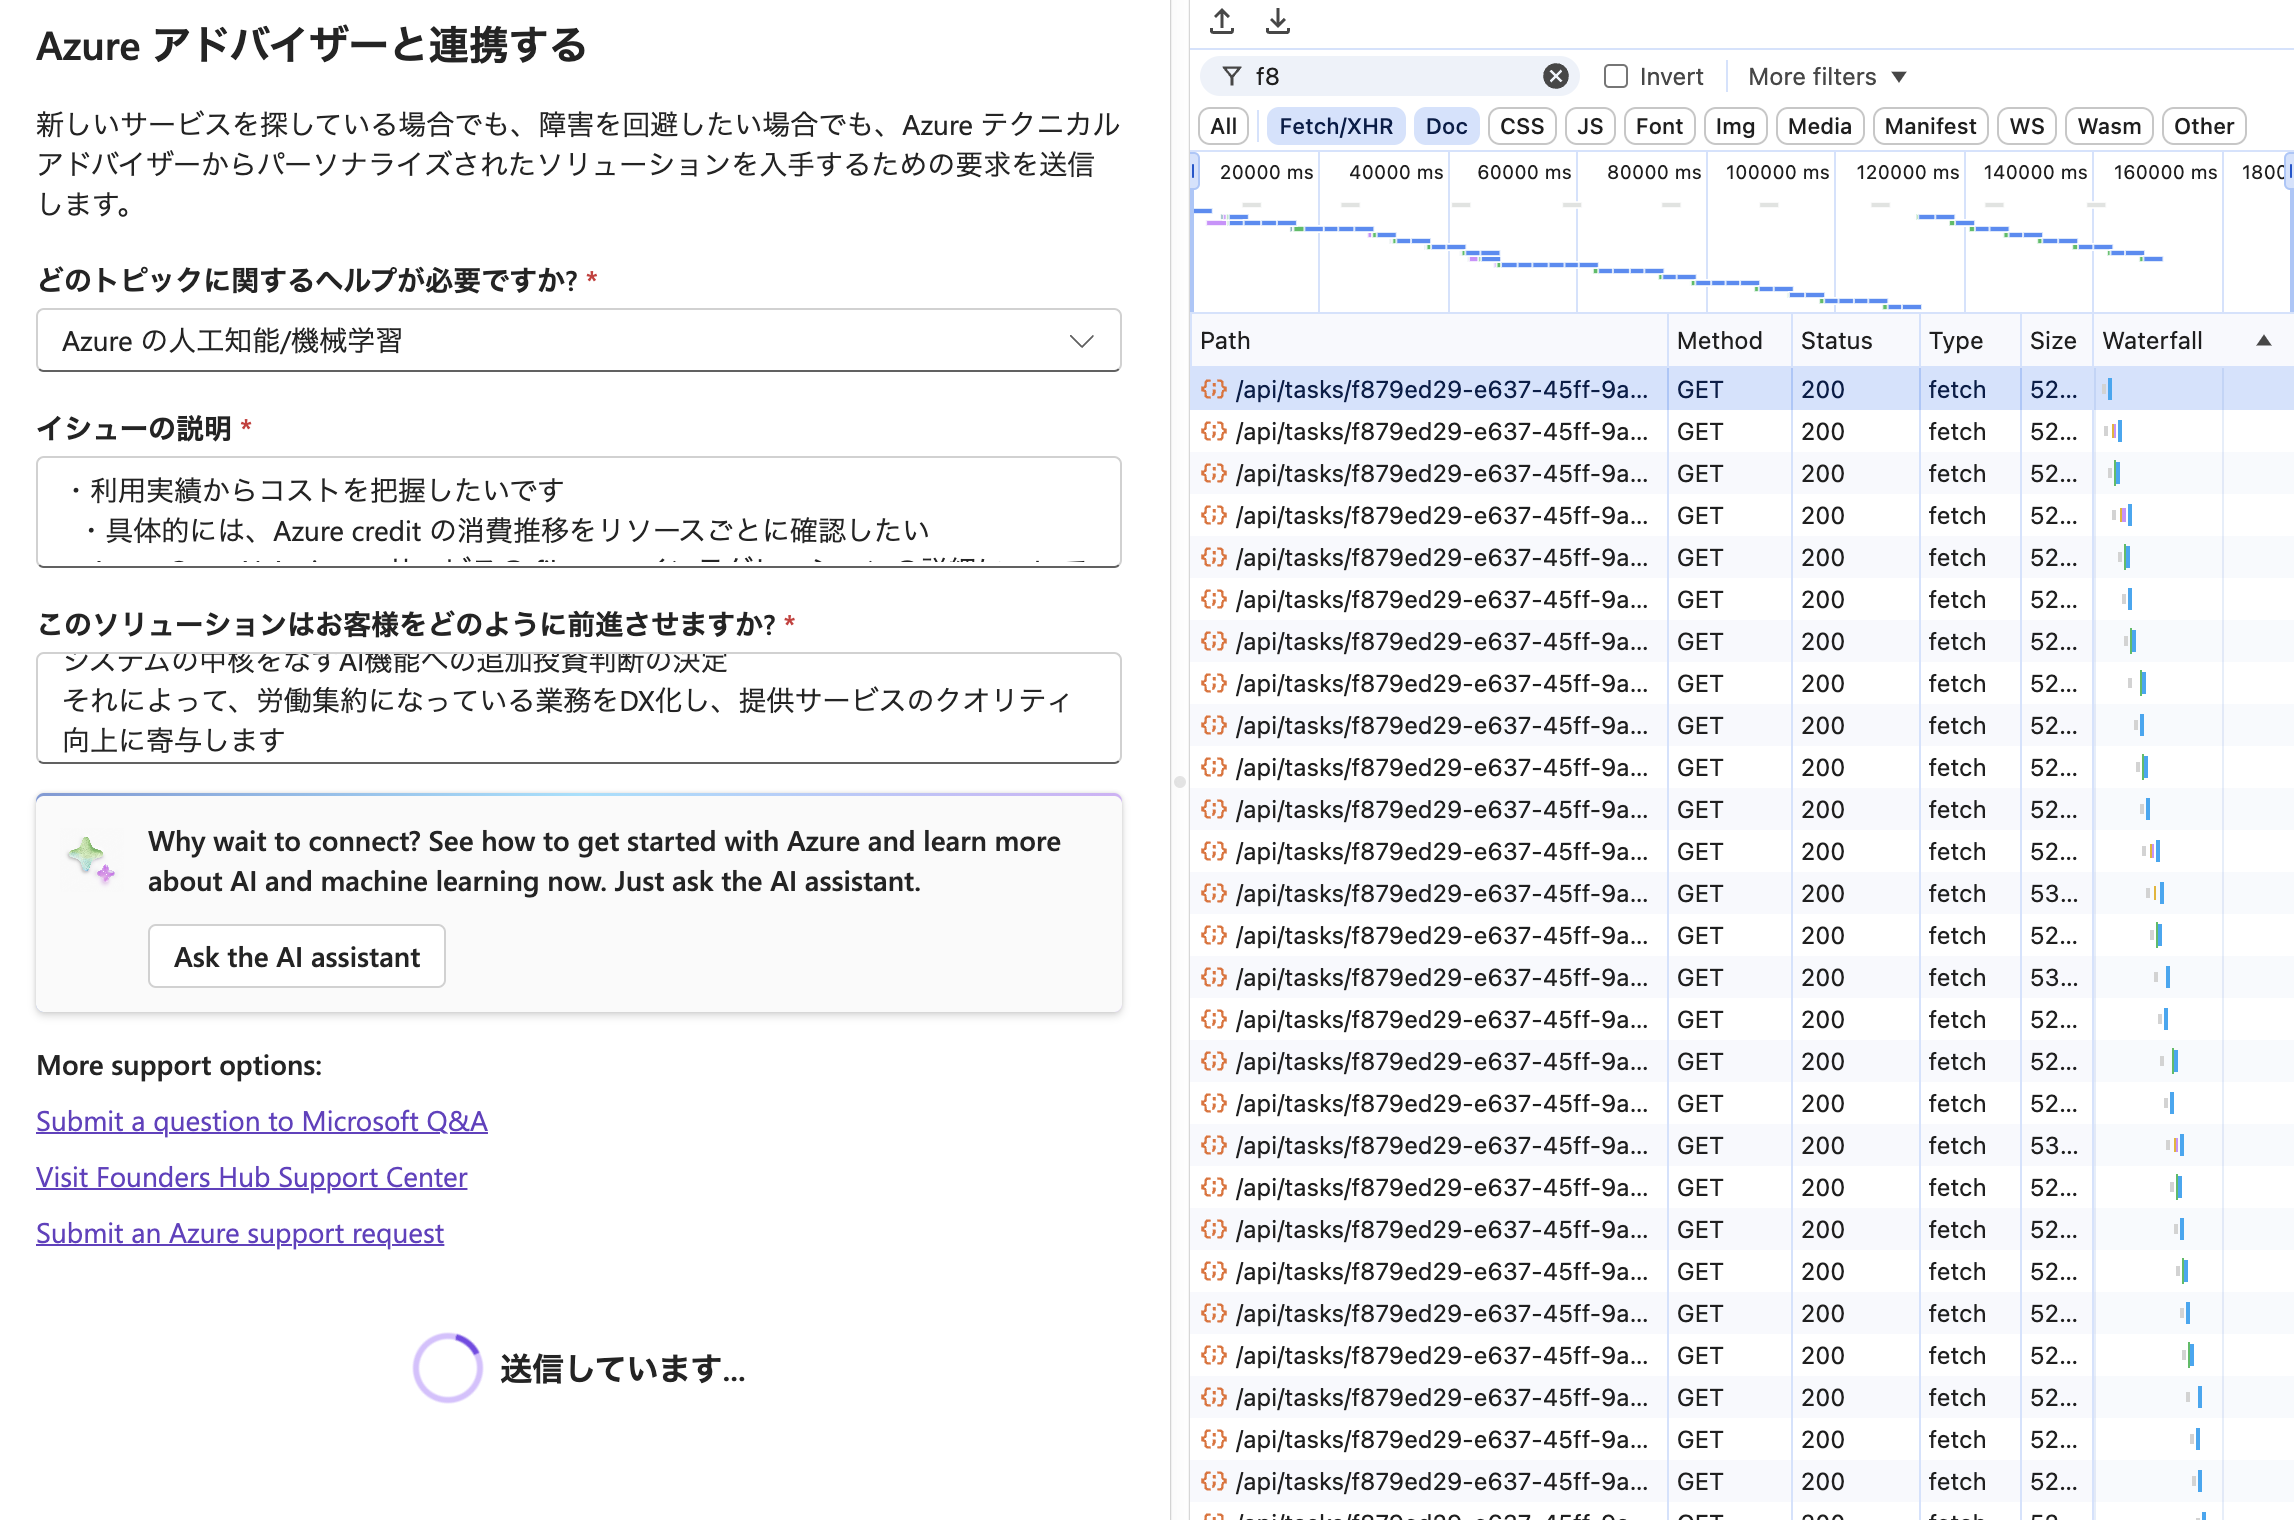Click the 20000 ms timeline label
Screen dimensions: 2294x1520
[x=1266, y=172]
